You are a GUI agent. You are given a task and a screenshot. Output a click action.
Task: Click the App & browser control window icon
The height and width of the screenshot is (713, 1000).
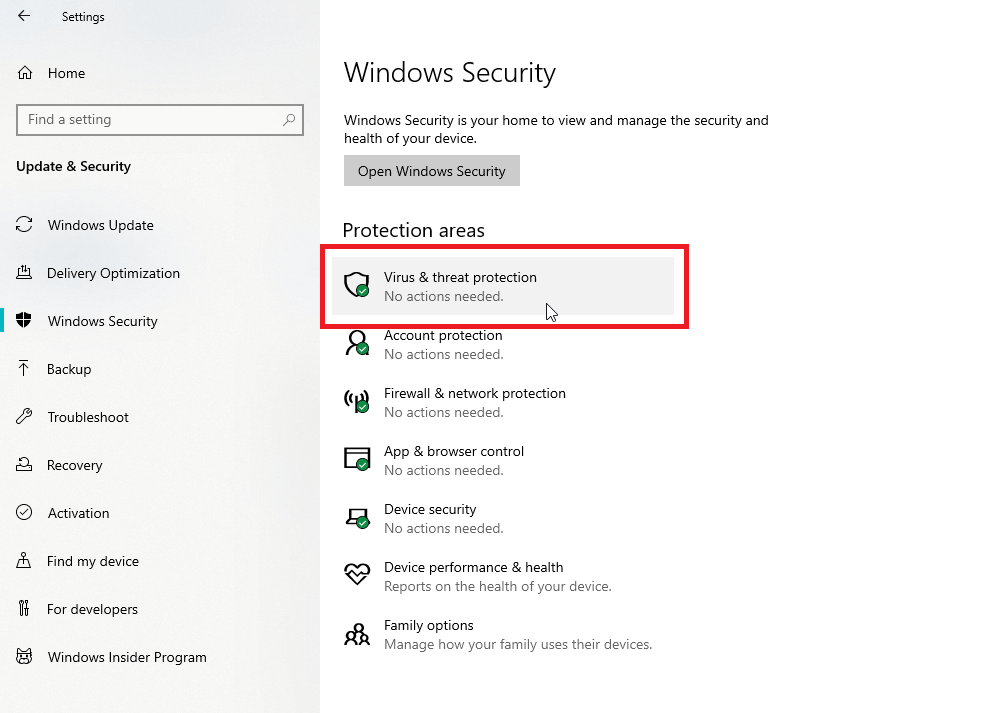[357, 459]
